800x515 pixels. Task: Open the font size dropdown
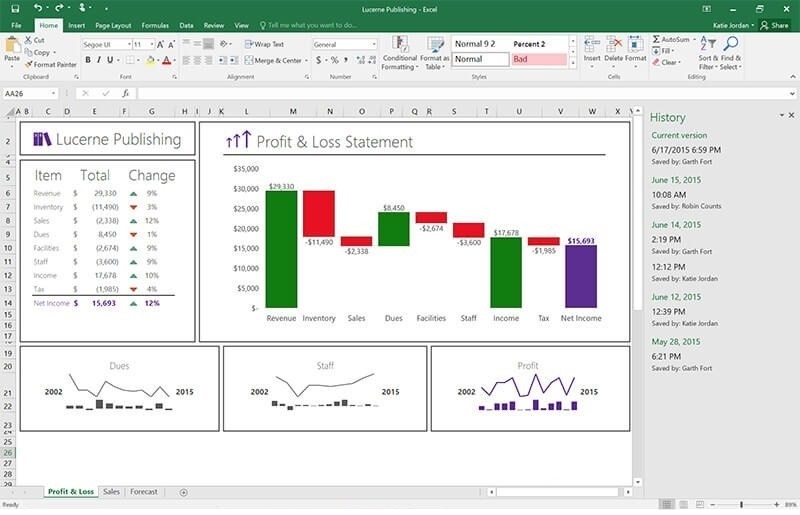[x=152, y=44]
